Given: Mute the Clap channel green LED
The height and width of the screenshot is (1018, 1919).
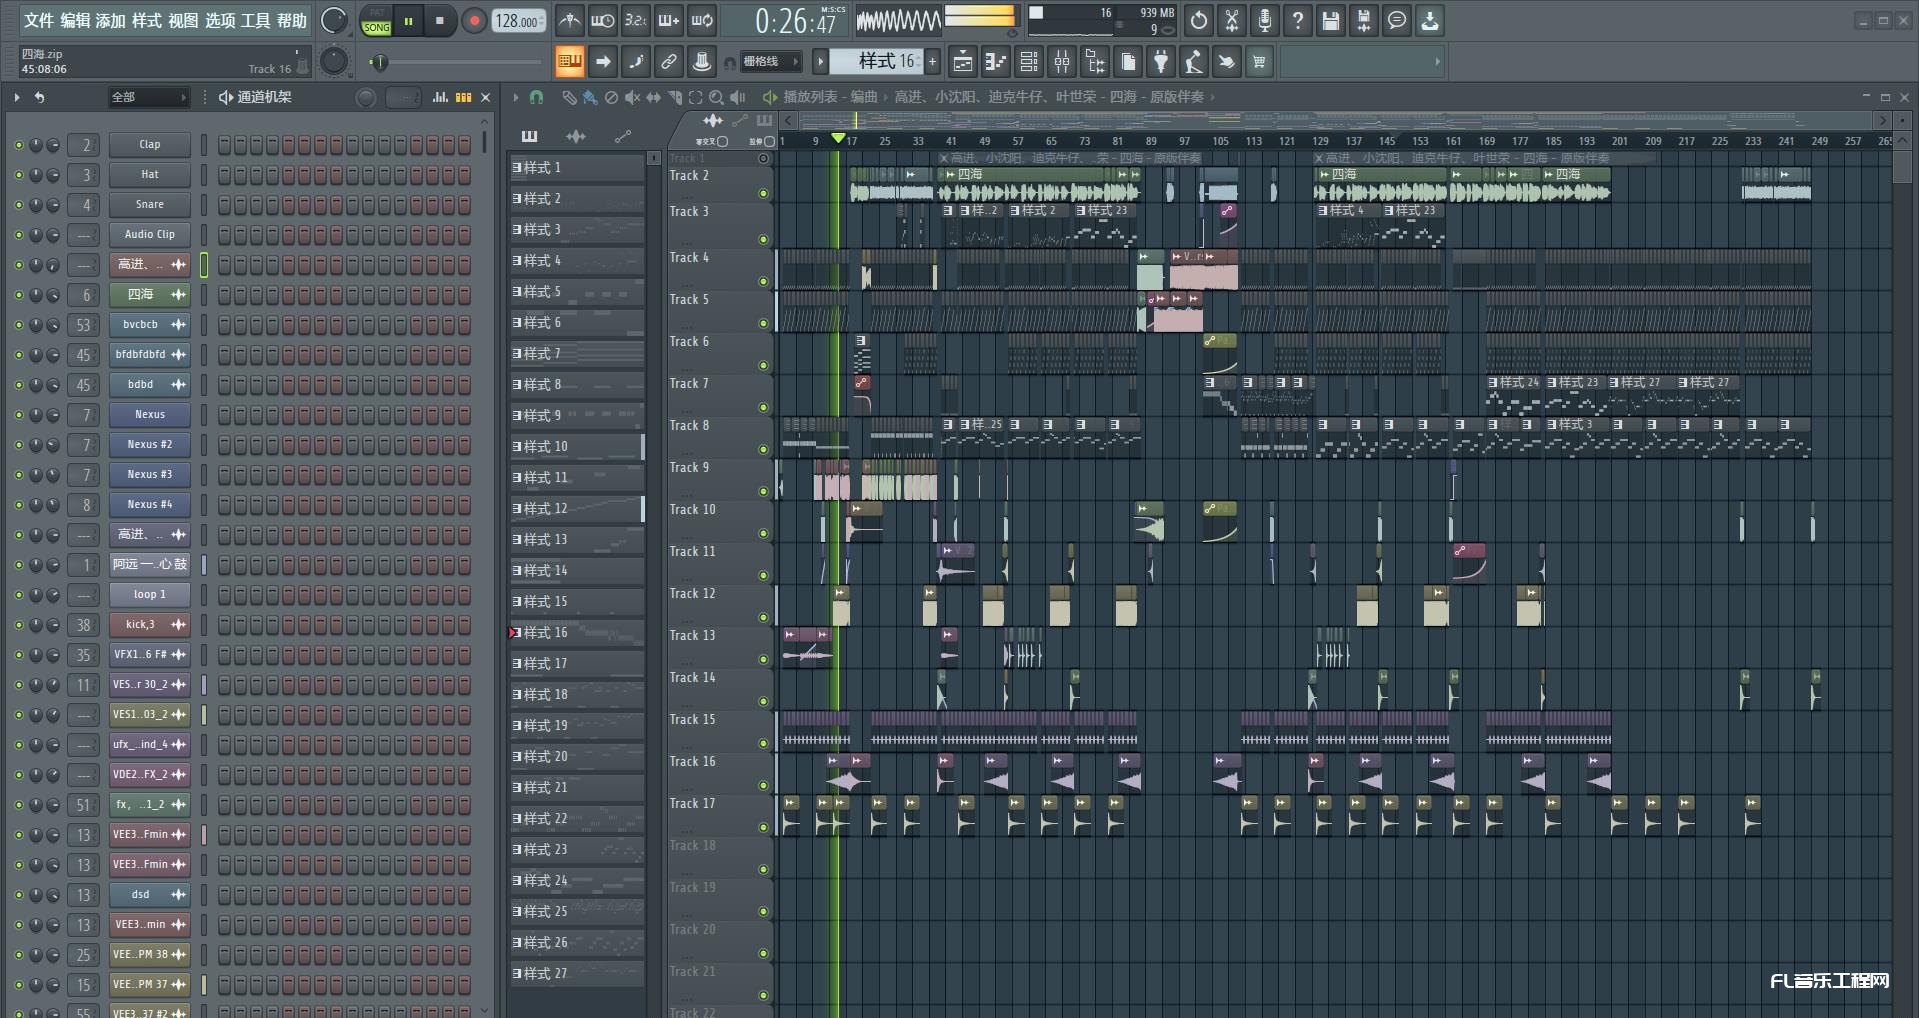Looking at the screenshot, I should click(18, 145).
